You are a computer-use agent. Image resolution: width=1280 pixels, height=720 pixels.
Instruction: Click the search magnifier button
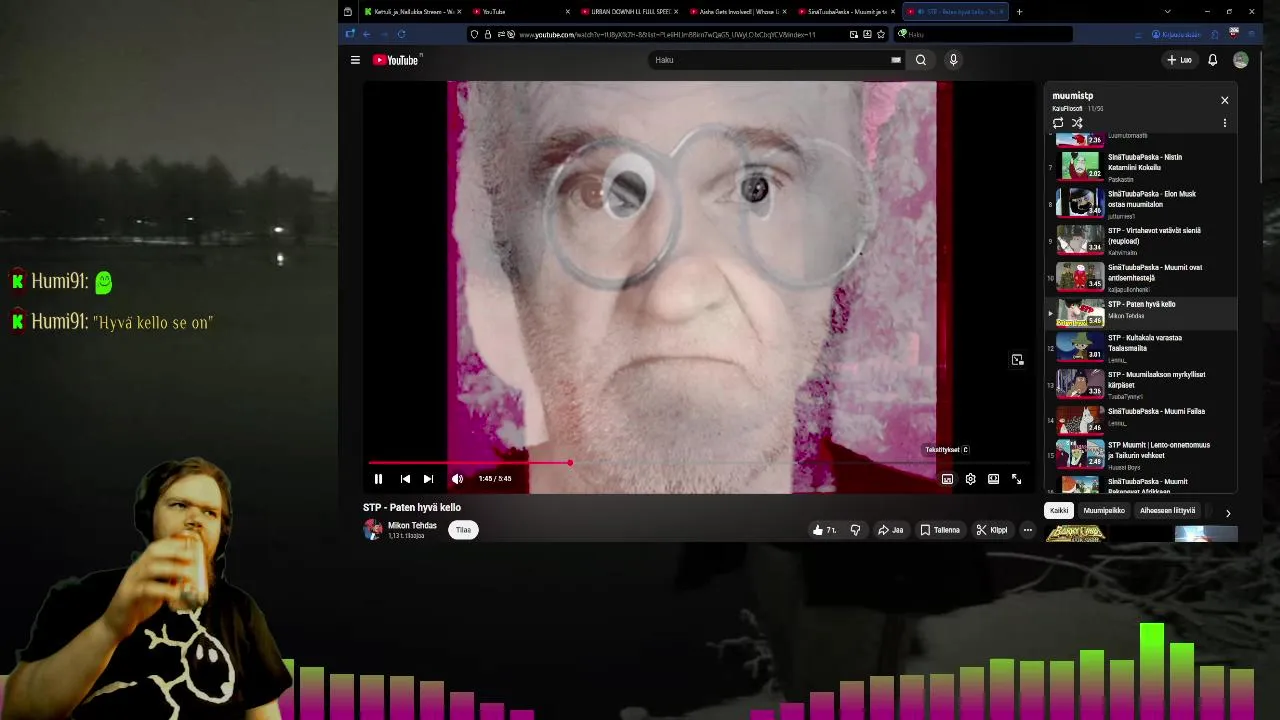(x=921, y=60)
